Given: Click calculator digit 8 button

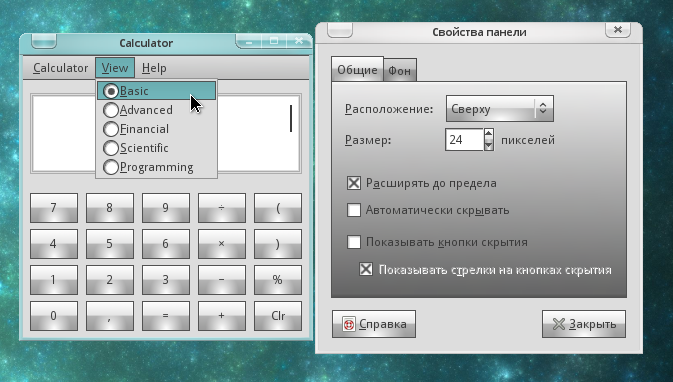Looking at the screenshot, I should [x=110, y=208].
